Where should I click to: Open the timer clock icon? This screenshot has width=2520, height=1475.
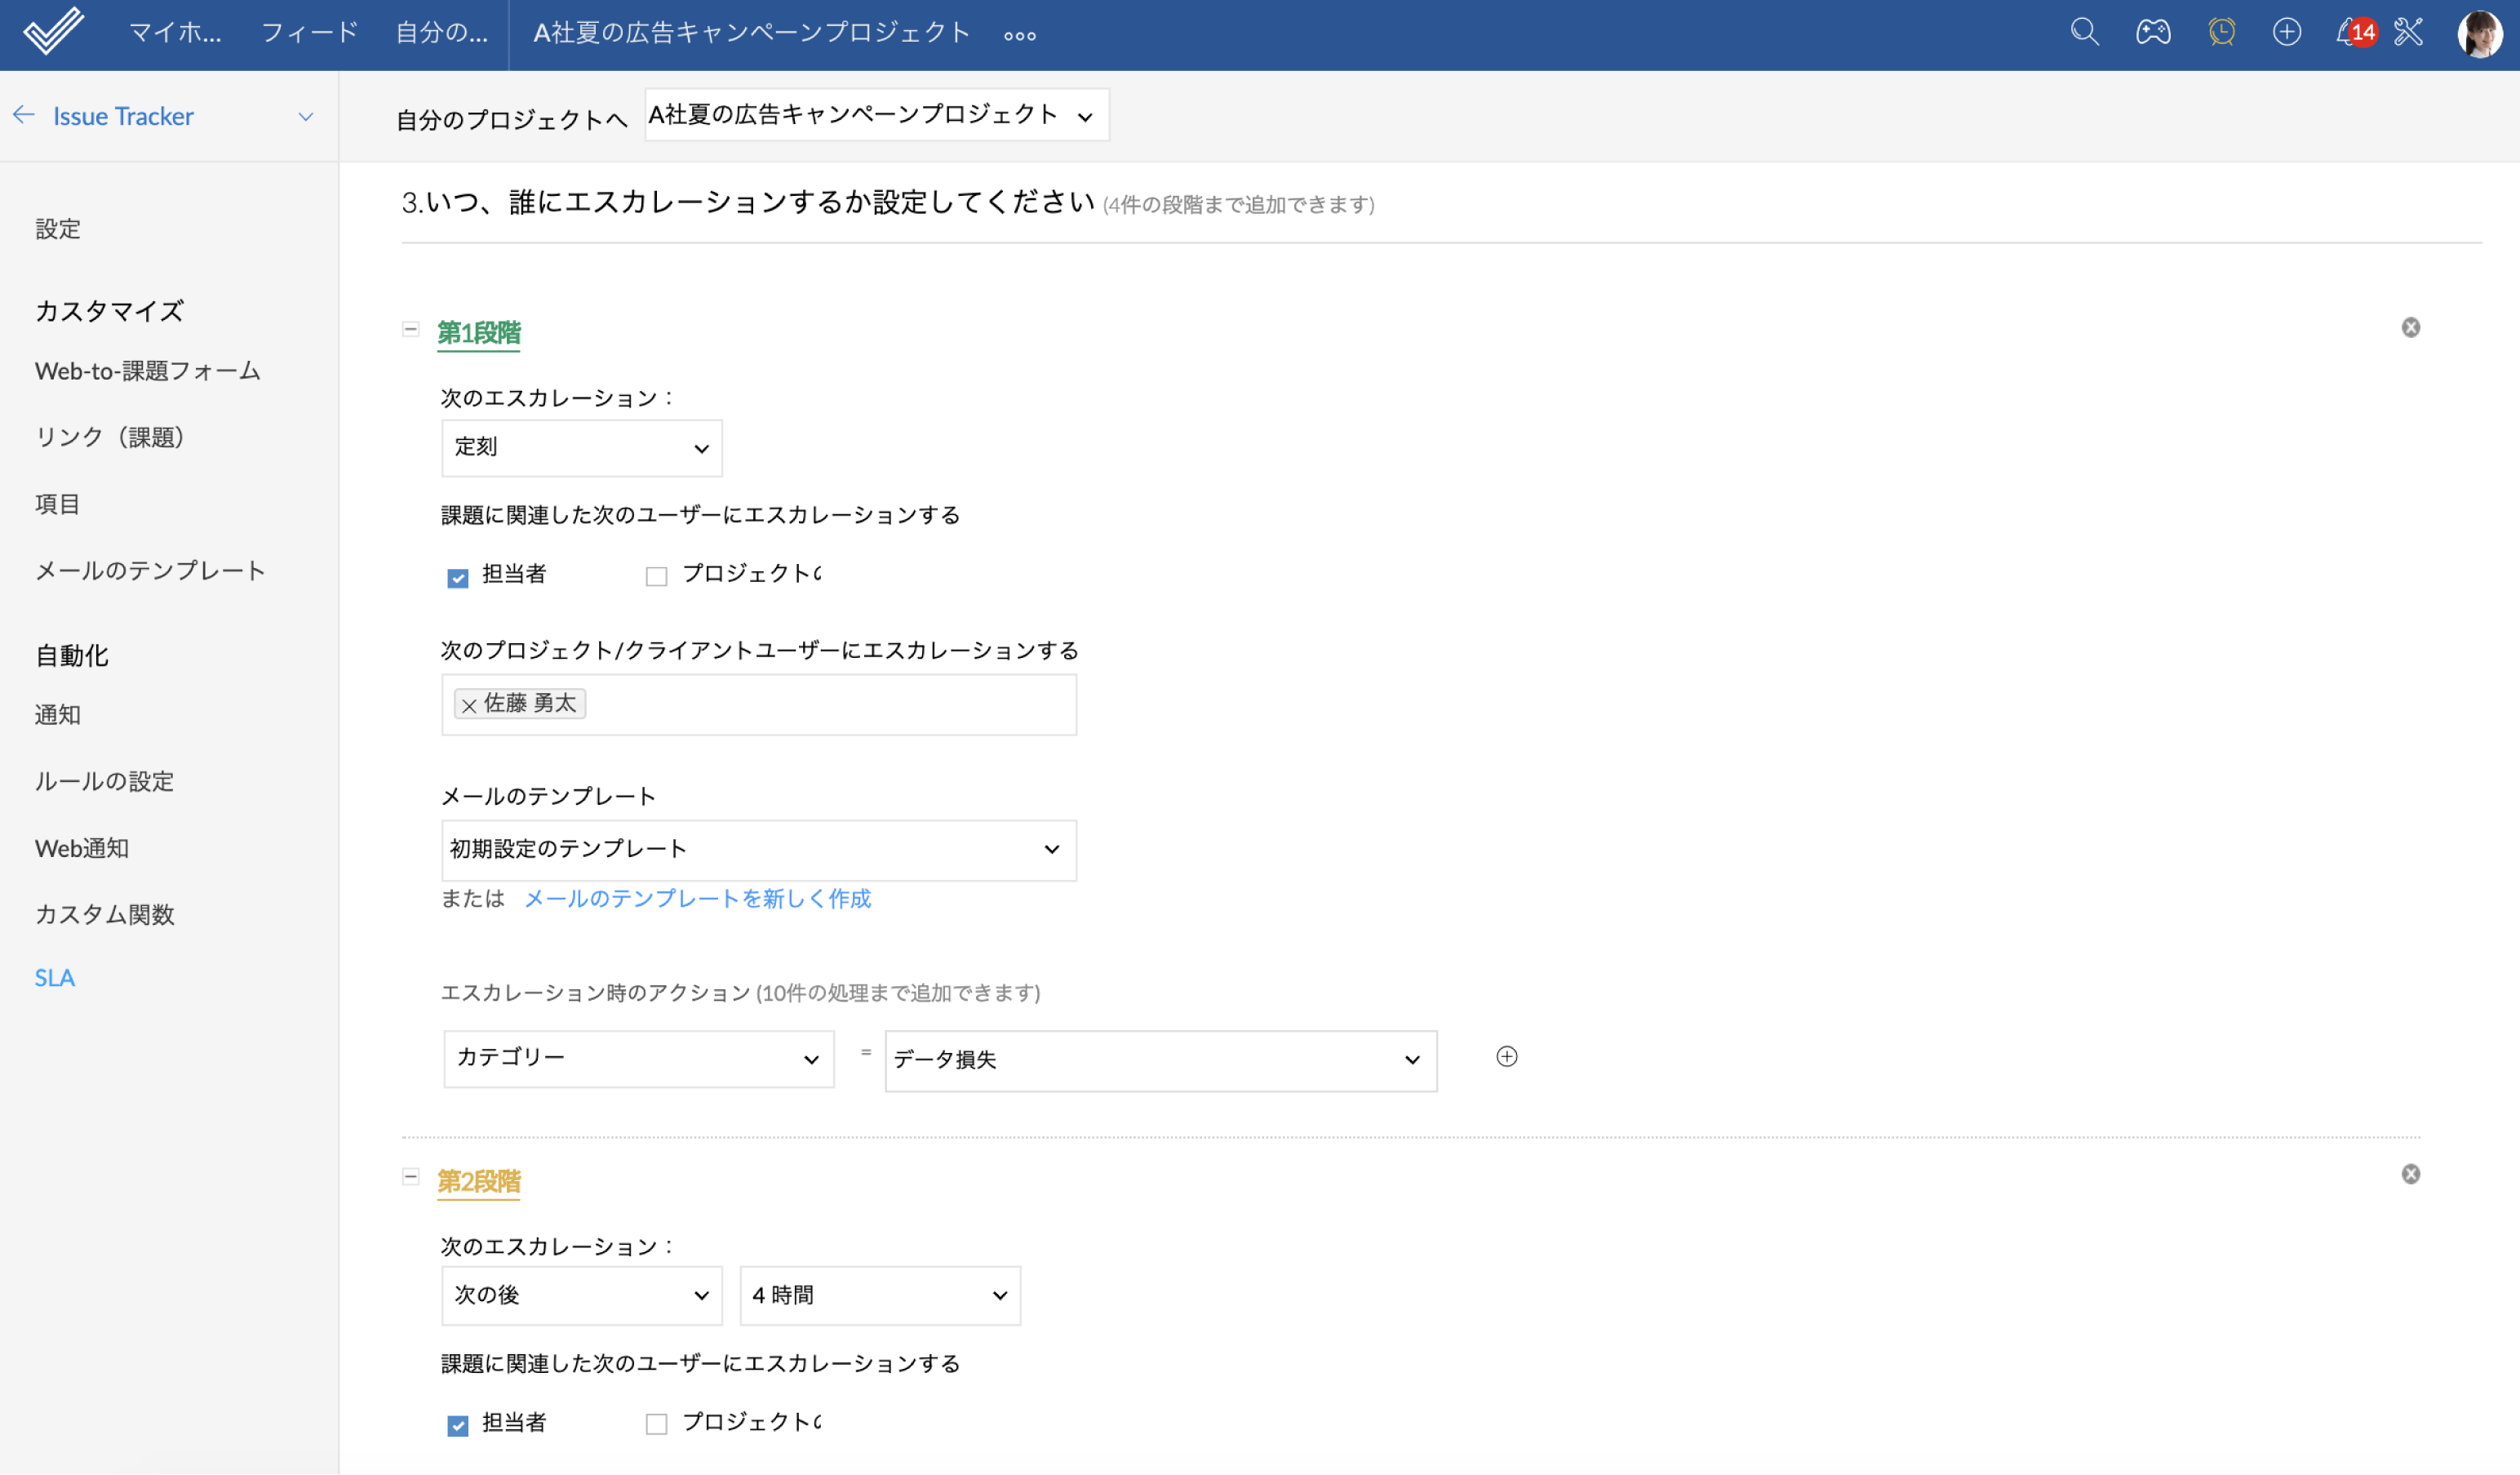(2221, 32)
